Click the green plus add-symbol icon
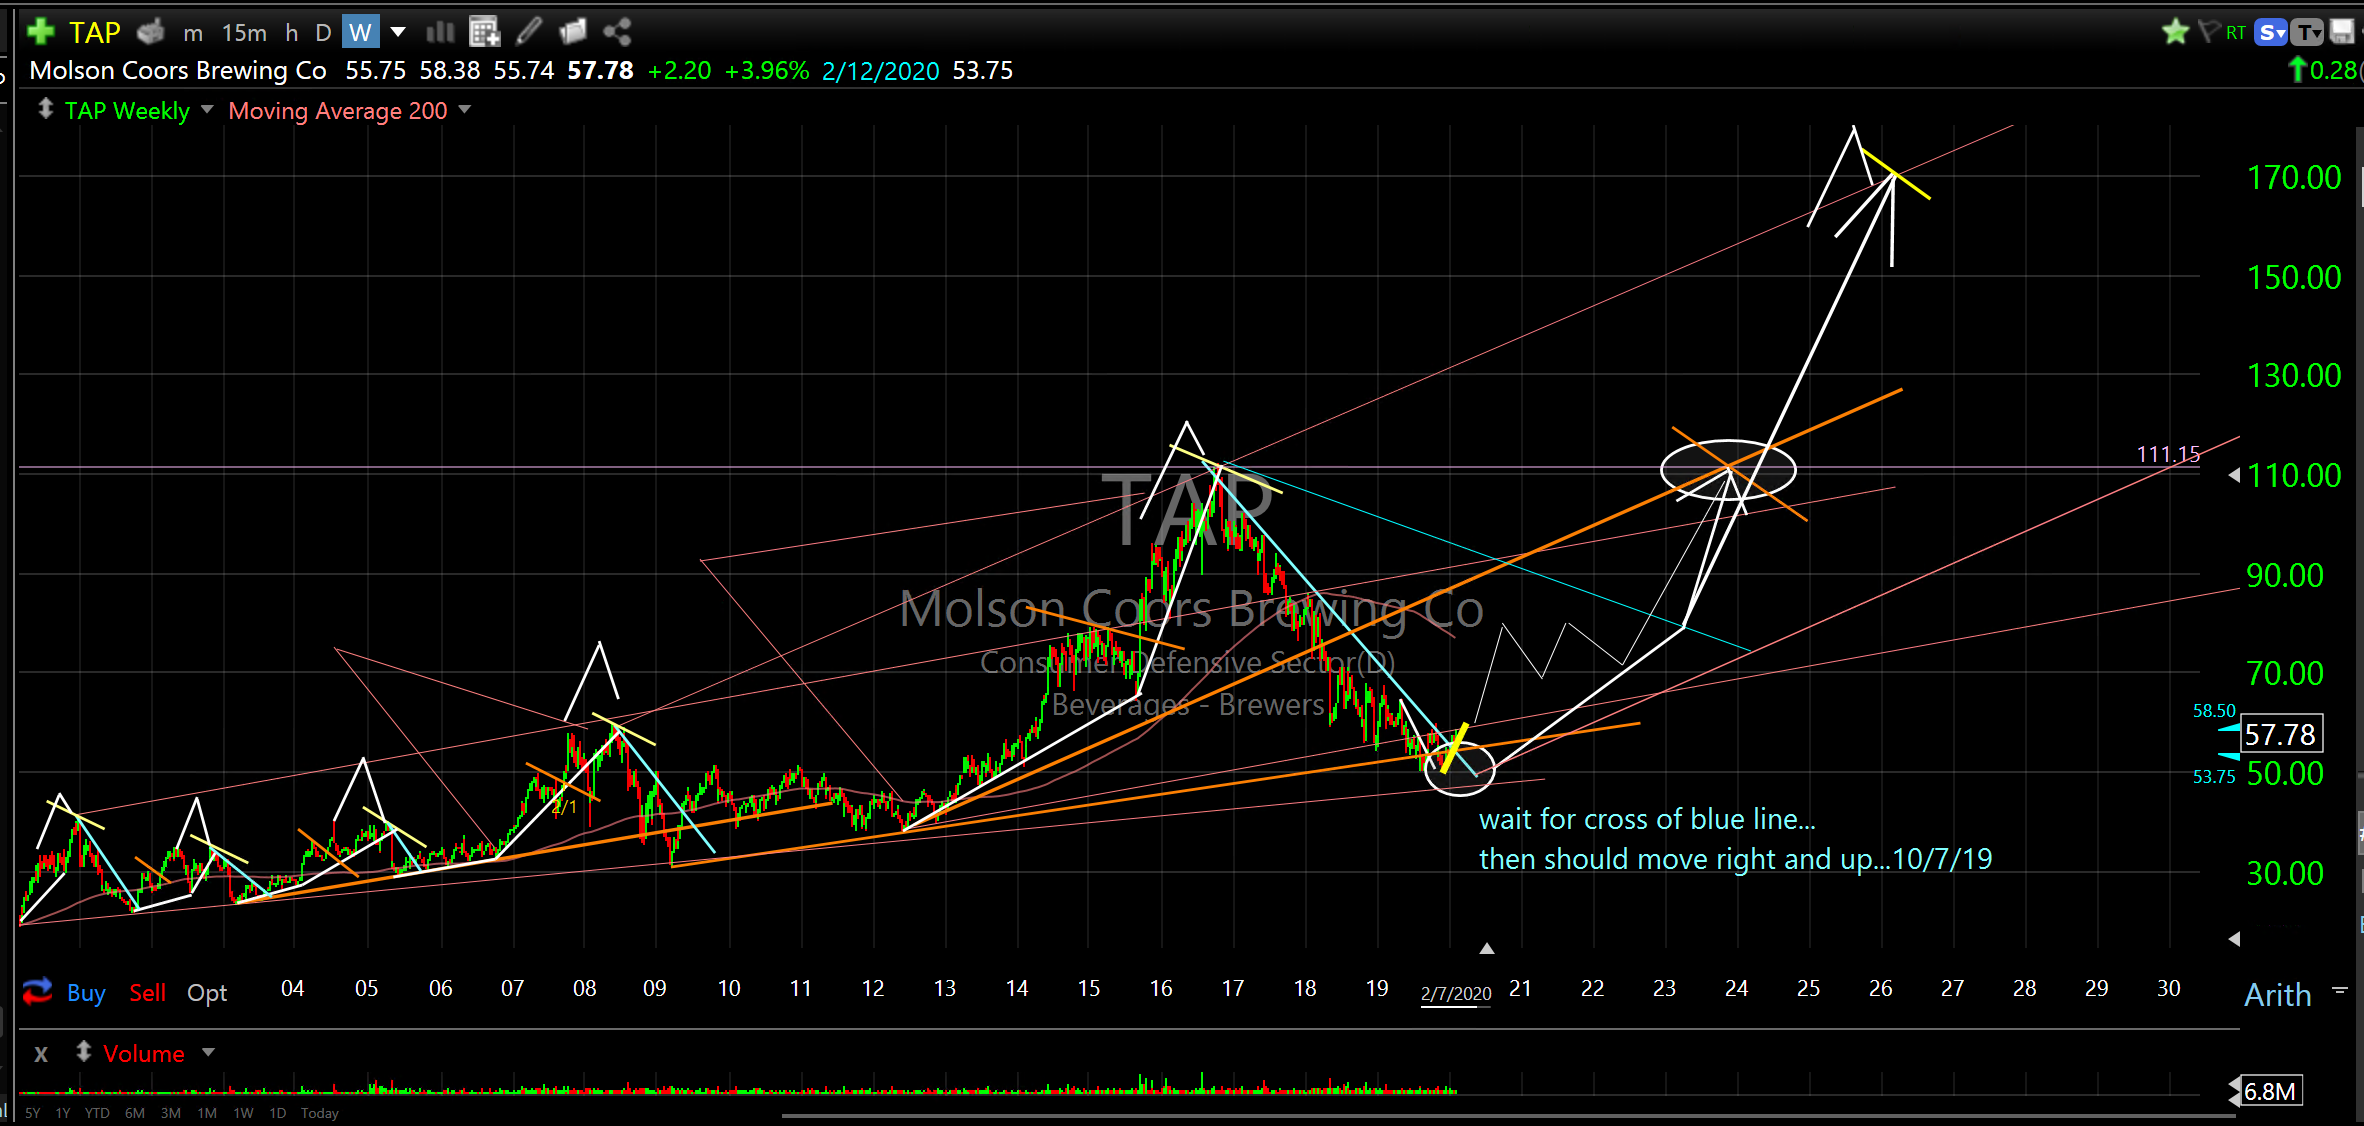The image size is (2364, 1126). [41, 32]
